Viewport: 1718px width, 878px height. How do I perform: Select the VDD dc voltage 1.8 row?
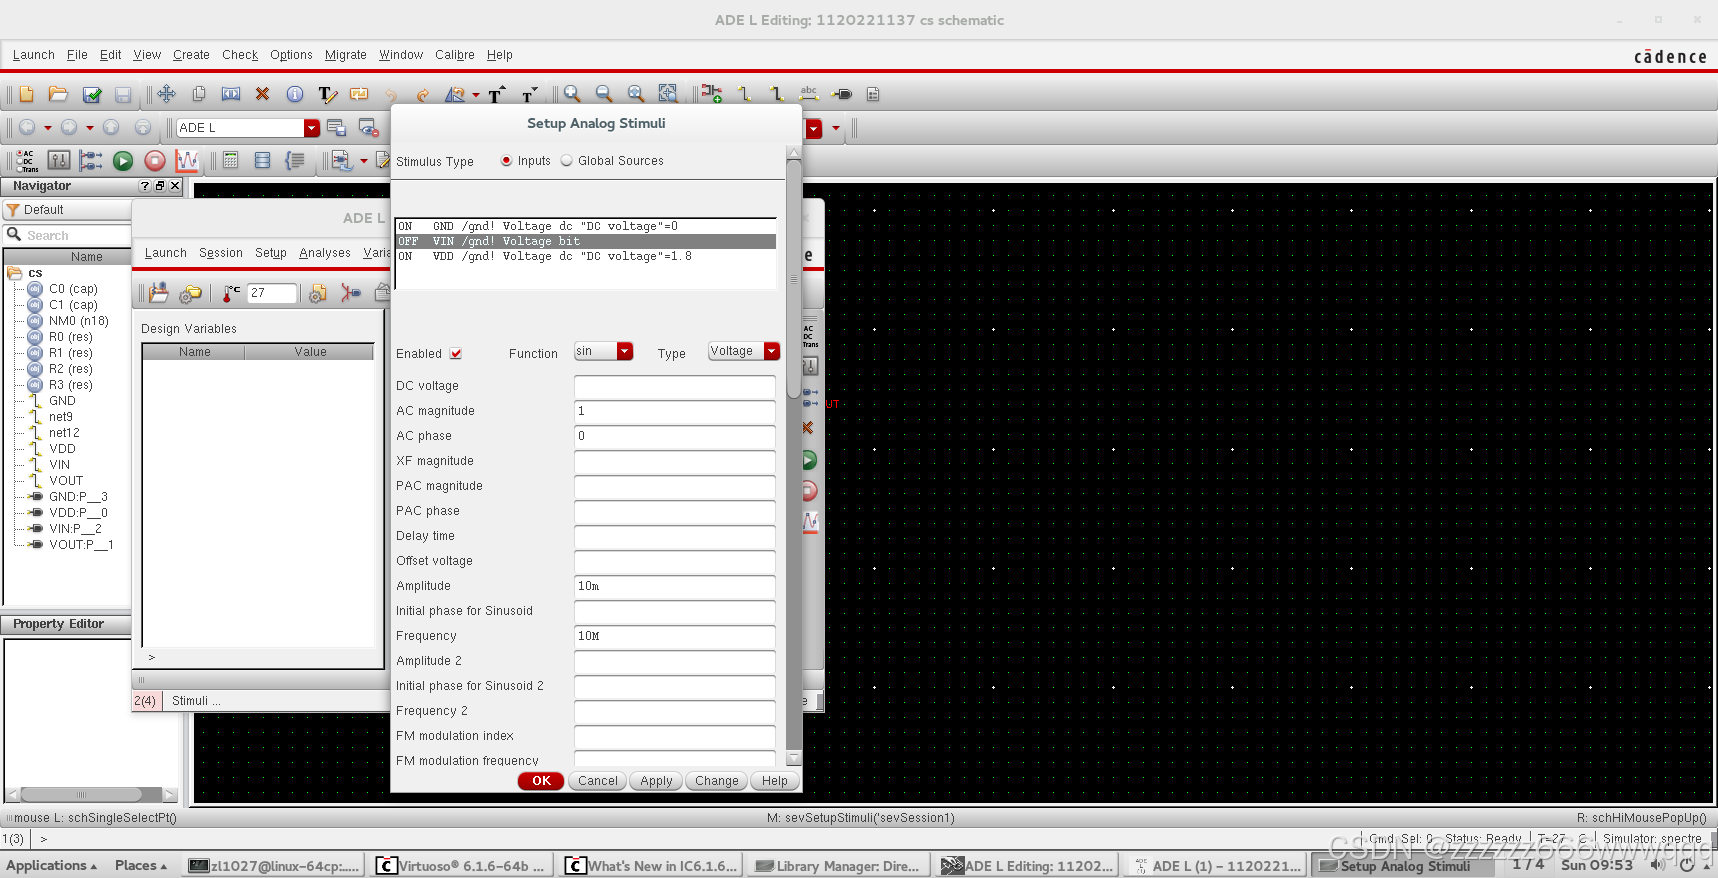coord(586,256)
